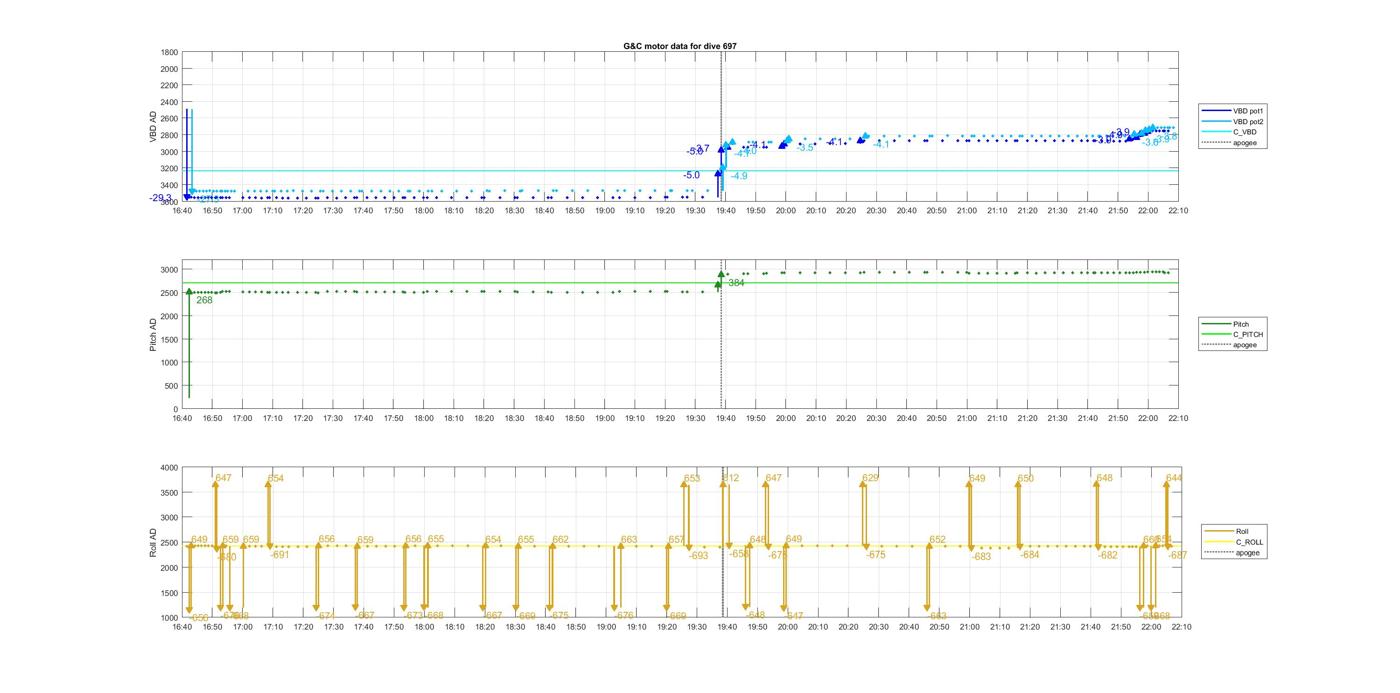Click the '2400' tick on VBD axis
This screenshot has height=693, width=1400.
[x=169, y=102]
